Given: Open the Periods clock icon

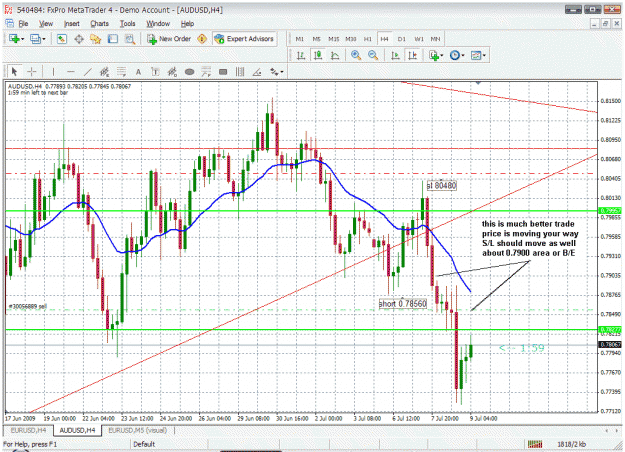Looking at the screenshot, I should pos(454,55).
